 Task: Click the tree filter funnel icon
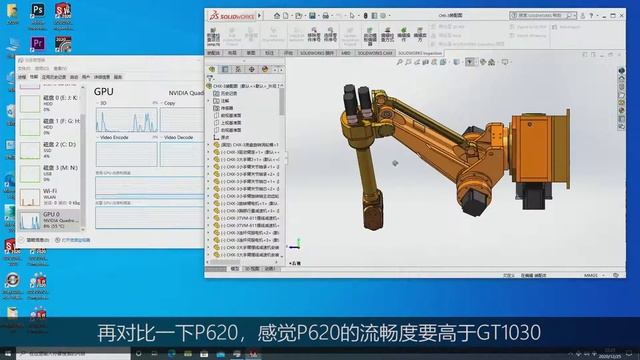click(x=210, y=78)
